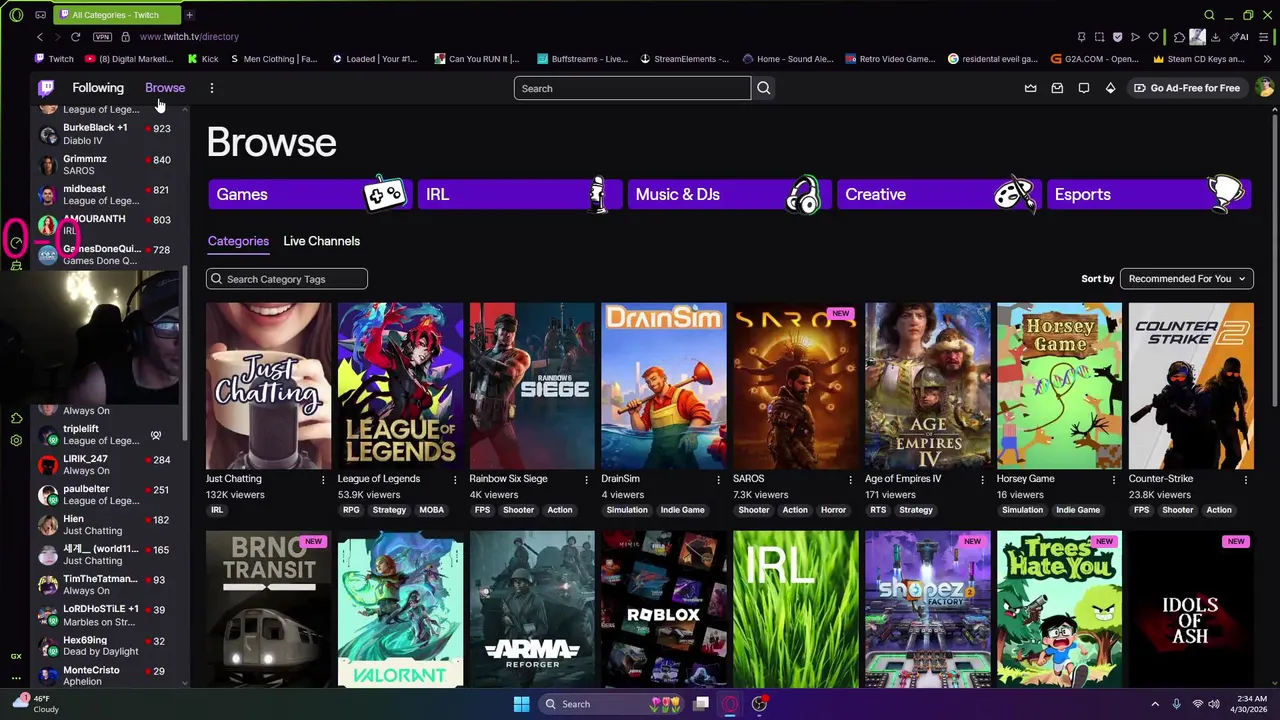1280x720 pixels.
Task: Switch to the Live Channels tab
Action: pos(321,241)
